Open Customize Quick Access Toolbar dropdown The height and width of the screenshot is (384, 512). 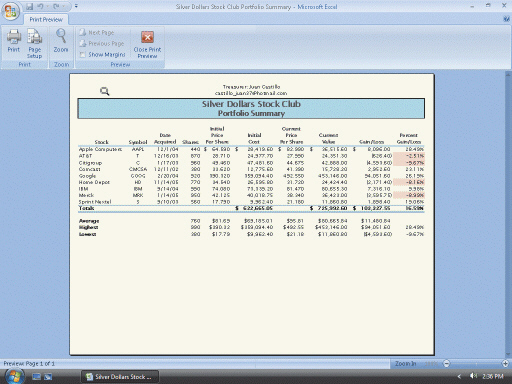click(76, 6)
